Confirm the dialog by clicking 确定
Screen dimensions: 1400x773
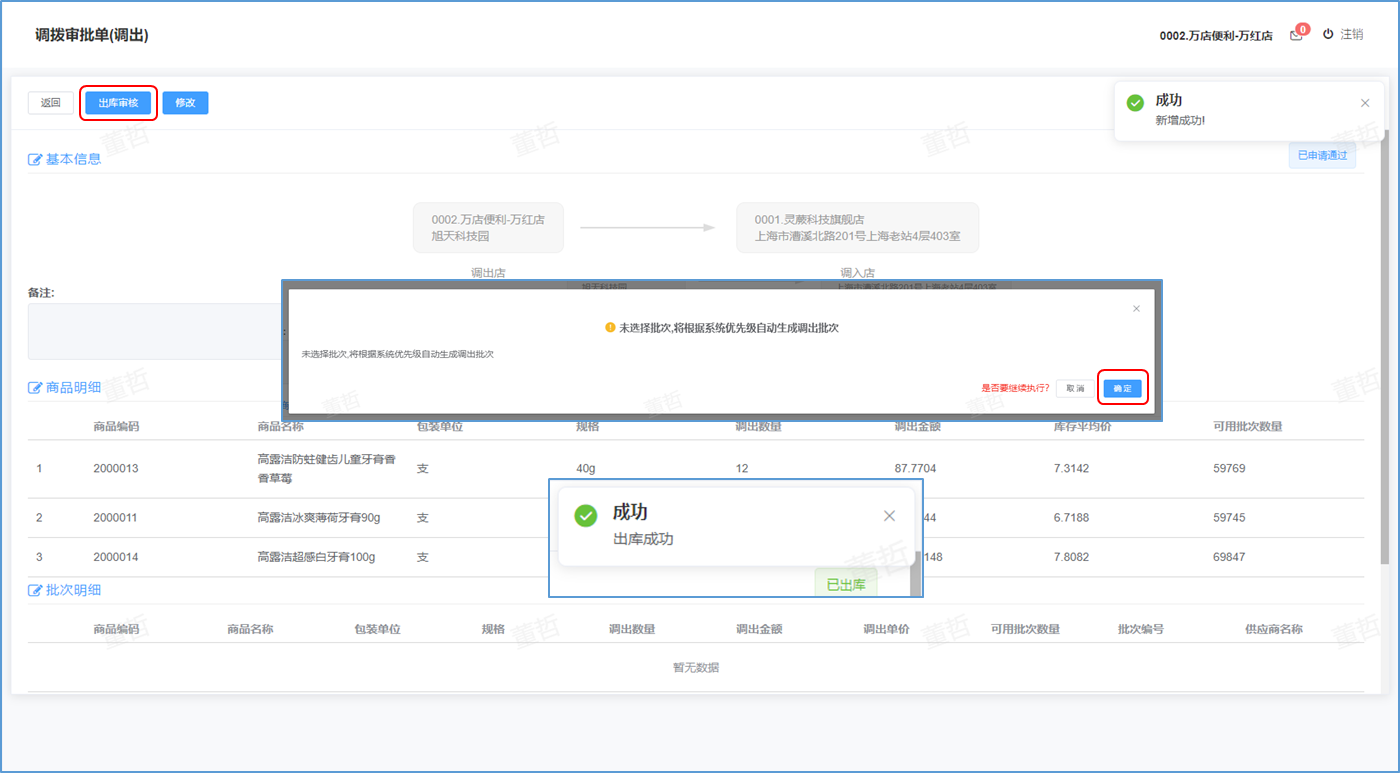pyautogui.click(x=1122, y=388)
